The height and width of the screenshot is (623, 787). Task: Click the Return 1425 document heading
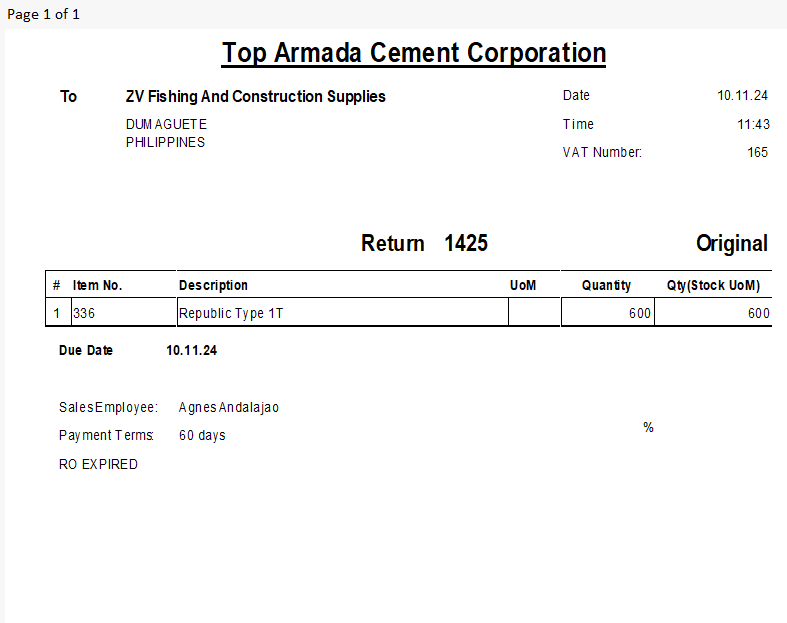[x=424, y=243]
